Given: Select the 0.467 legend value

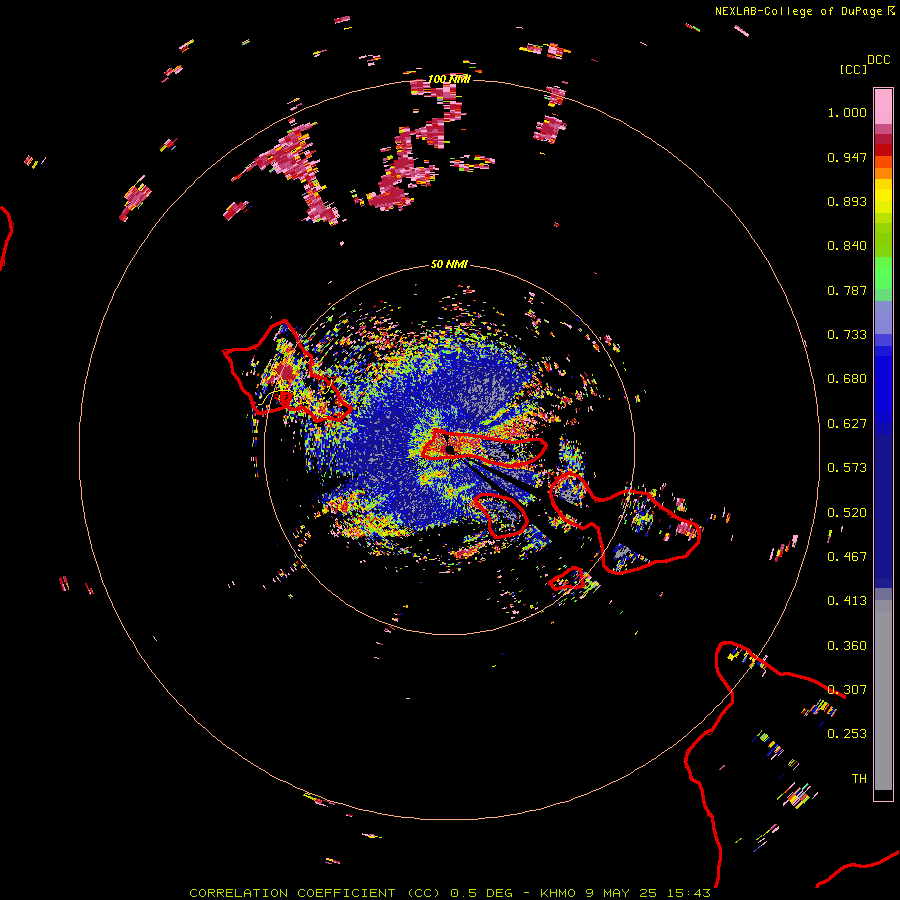Looking at the screenshot, I should click(x=847, y=557).
